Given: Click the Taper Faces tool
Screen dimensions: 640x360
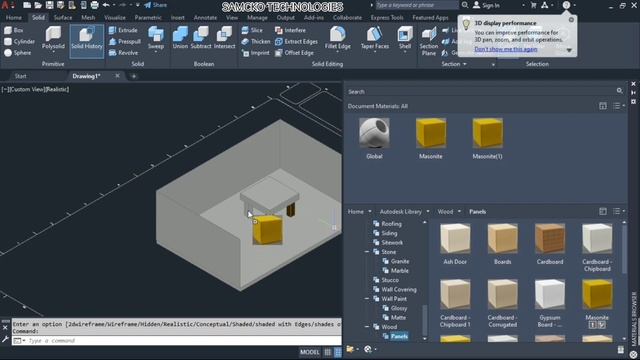Looking at the screenshot, I should (375, 38).
